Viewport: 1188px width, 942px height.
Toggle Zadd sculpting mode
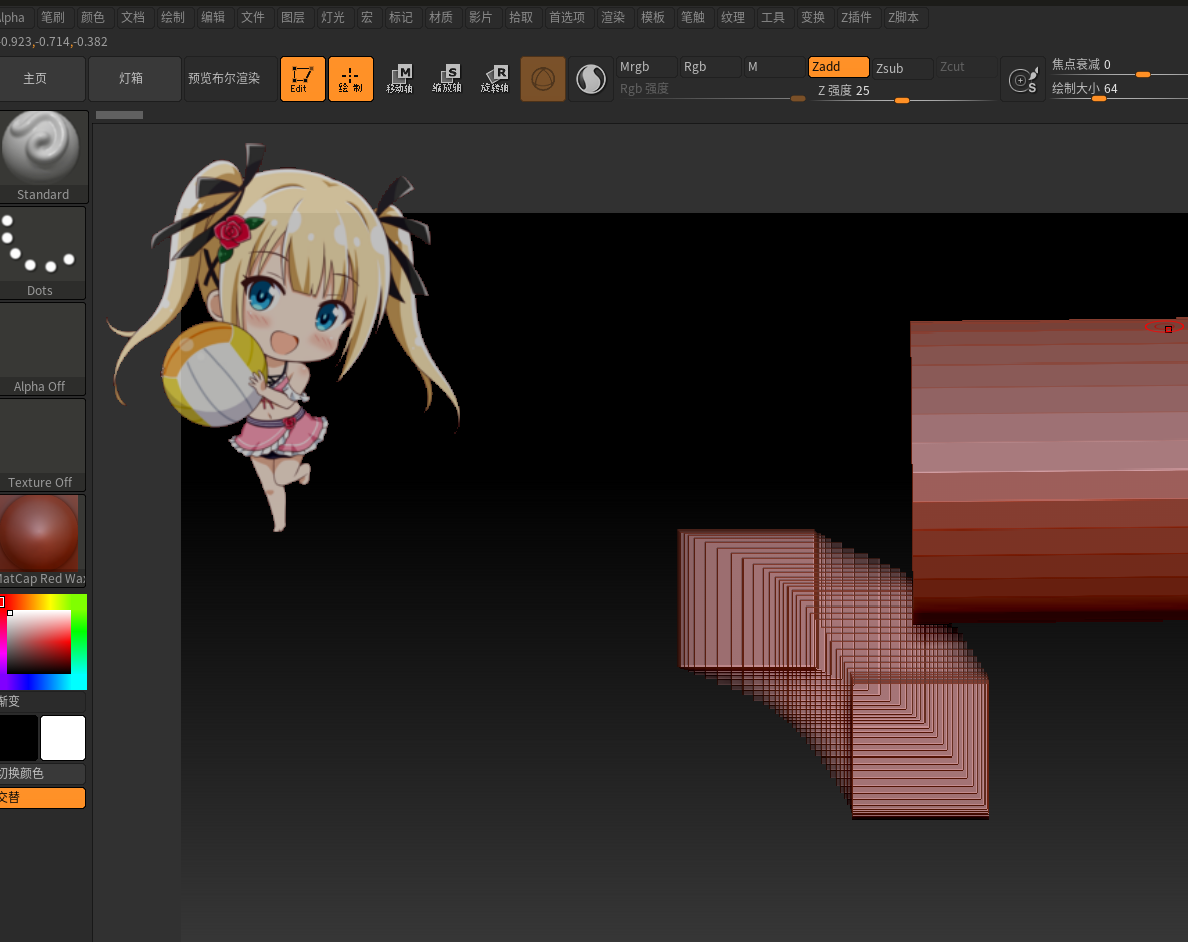[838, 67]
